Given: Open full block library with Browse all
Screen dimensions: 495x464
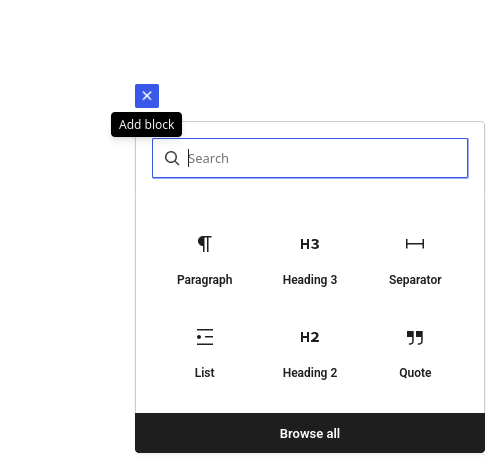Looking at the screenshot, I should pos(310,433).
